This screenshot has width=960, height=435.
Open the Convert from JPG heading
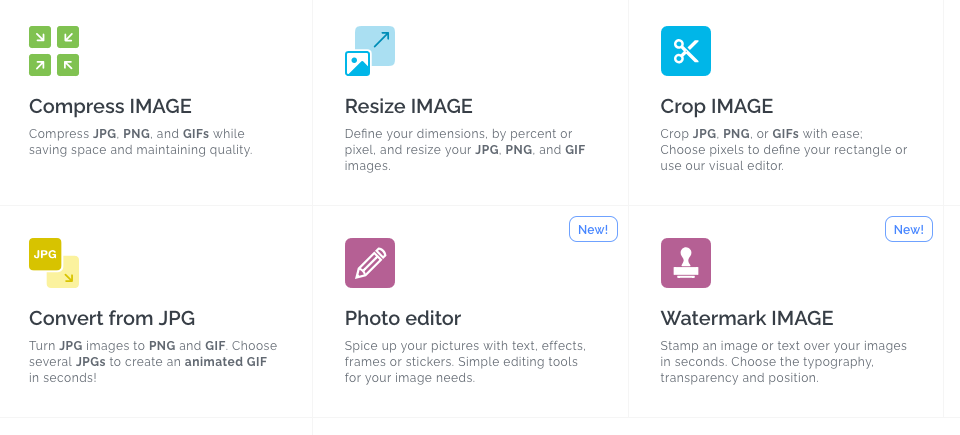pyautogui.click(x=112, y=319)
